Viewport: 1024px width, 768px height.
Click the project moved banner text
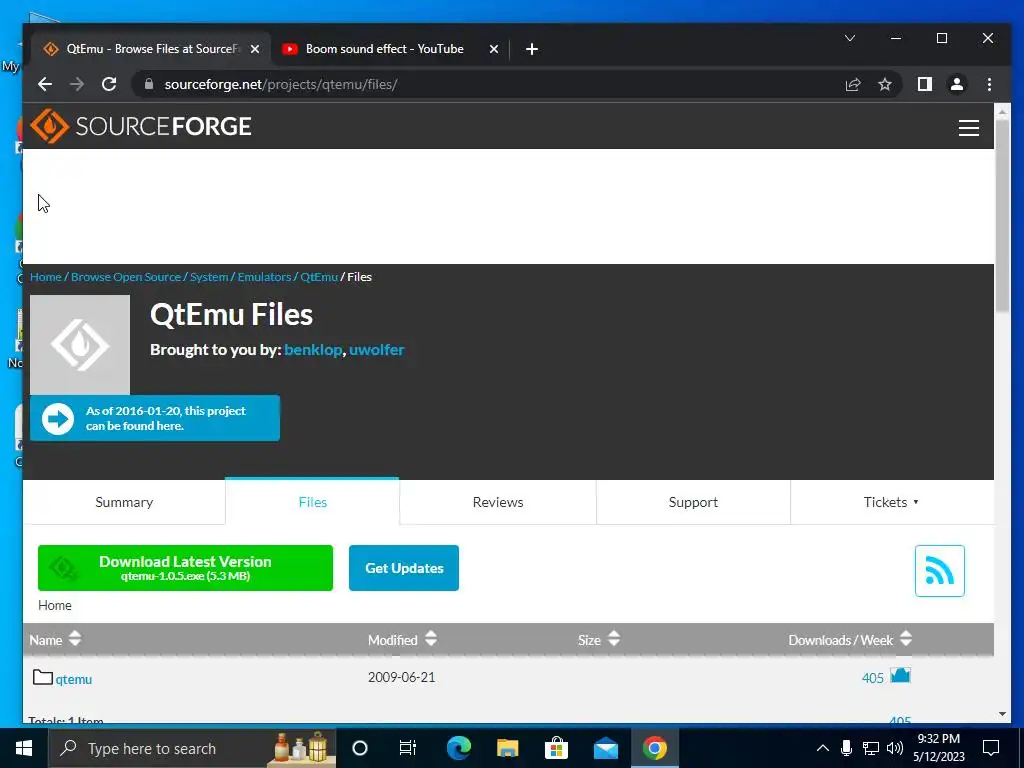click(x=166, y=419)
